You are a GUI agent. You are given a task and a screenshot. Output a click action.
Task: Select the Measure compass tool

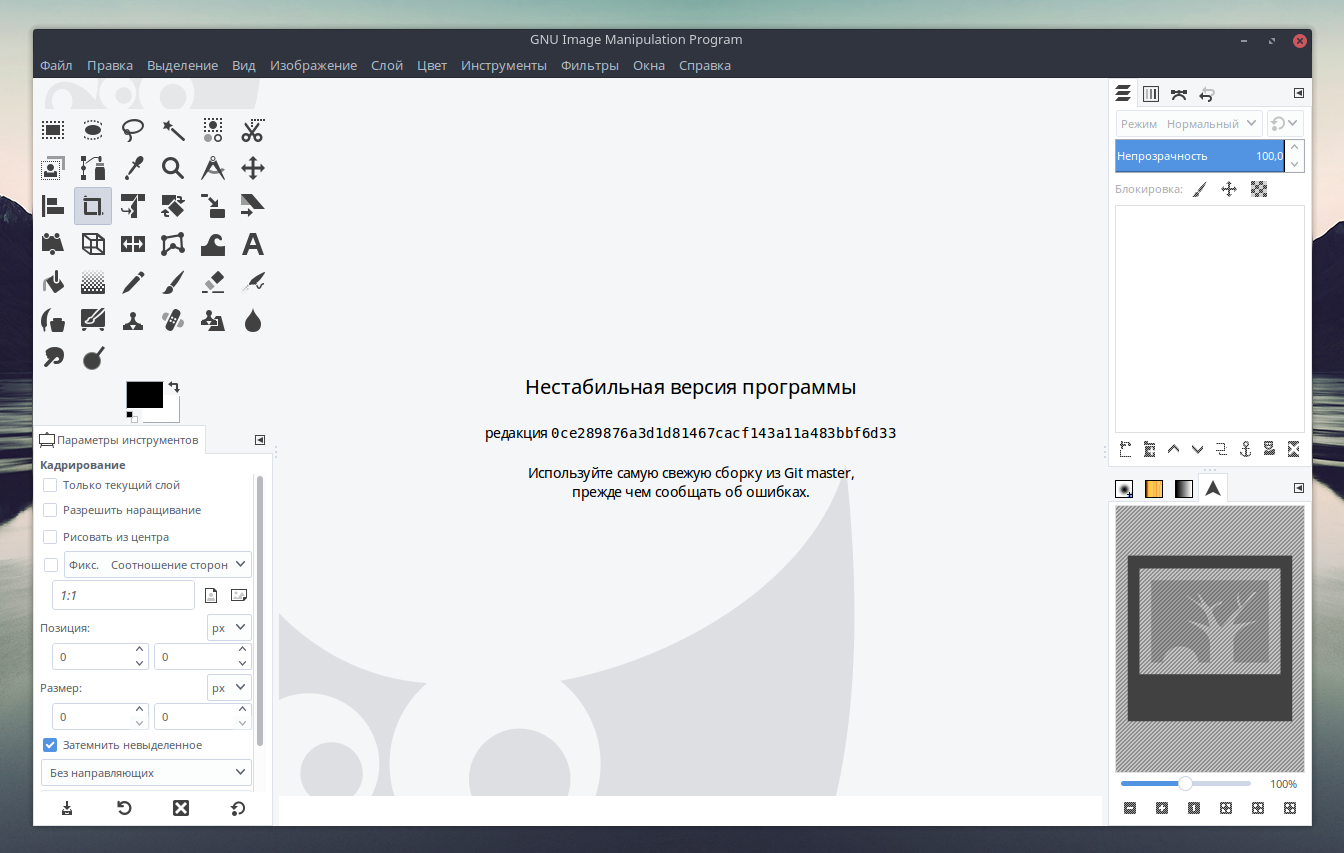pos(213,168)
